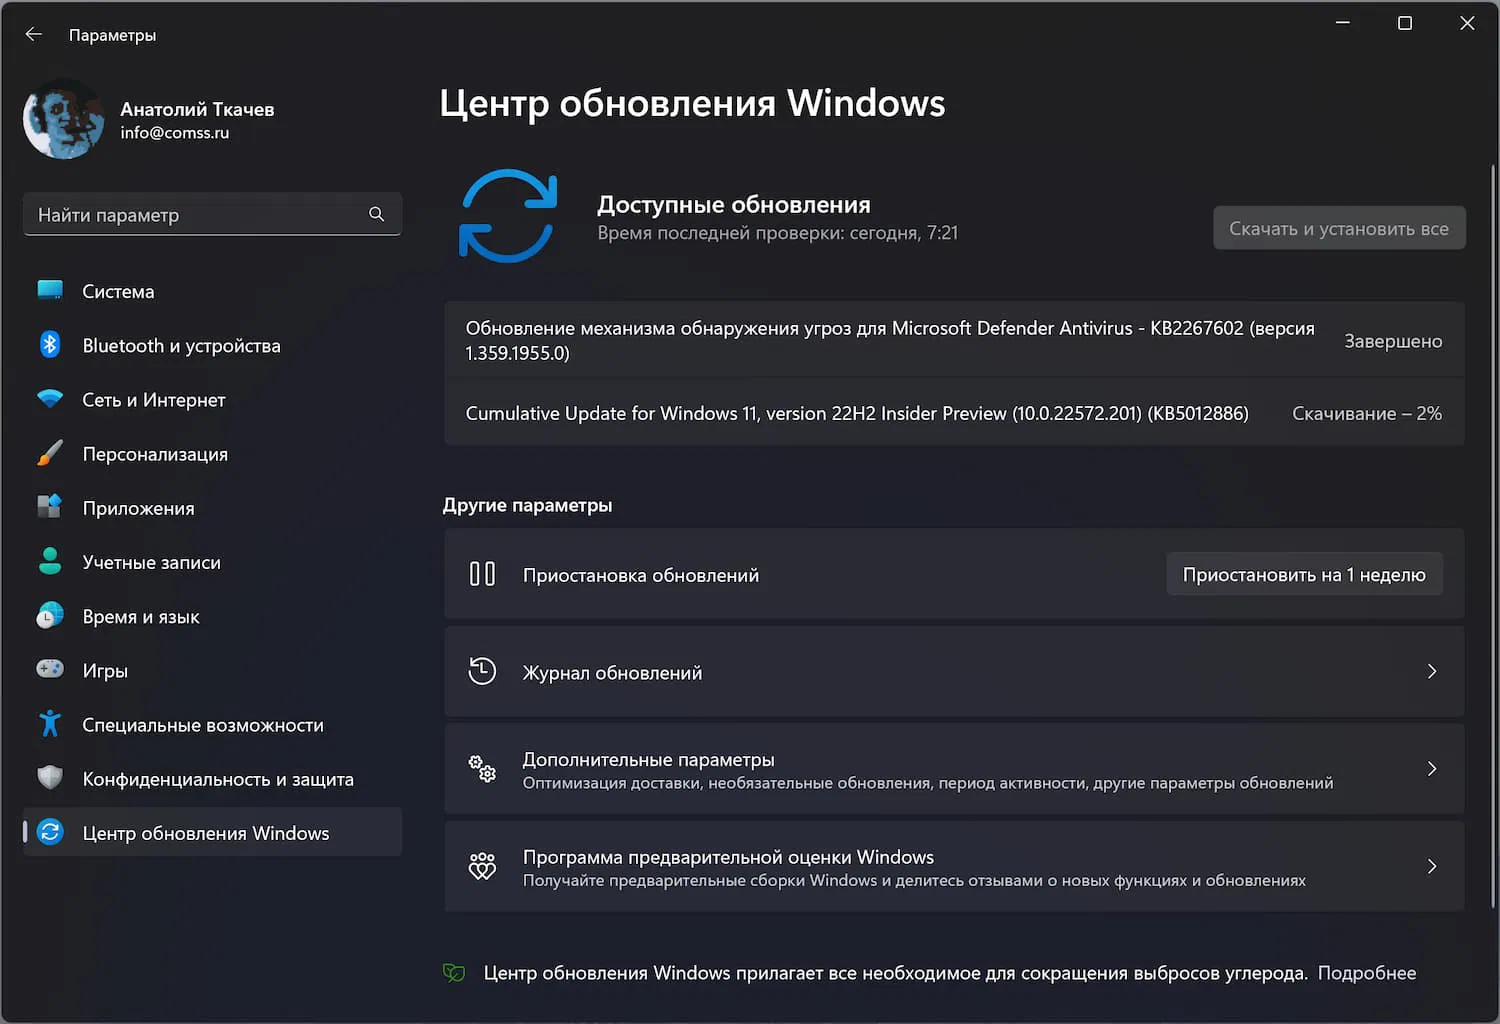This screenshot has width=1500, height=1024.
Task: Select the Сеть и Интернет globe icon
Action: pos(50,399)
